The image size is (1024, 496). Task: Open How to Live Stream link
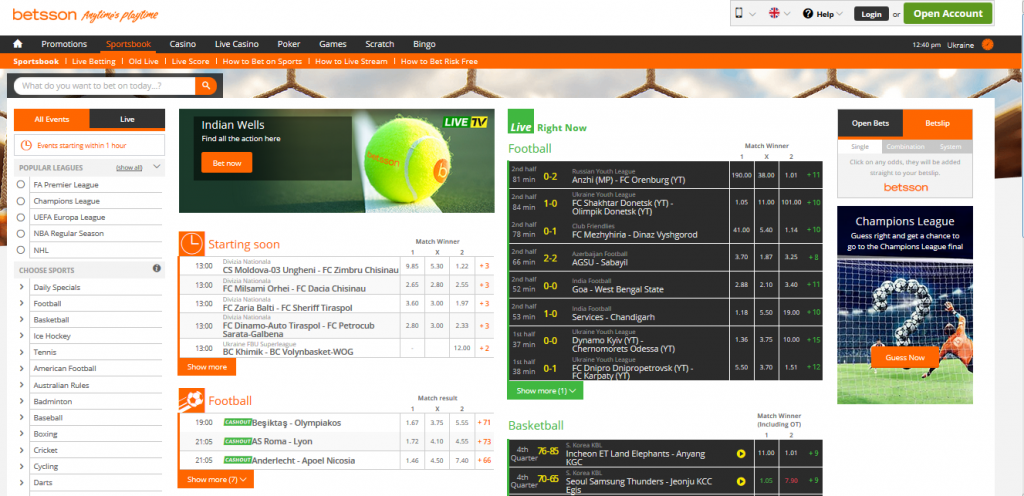(351, 61)
